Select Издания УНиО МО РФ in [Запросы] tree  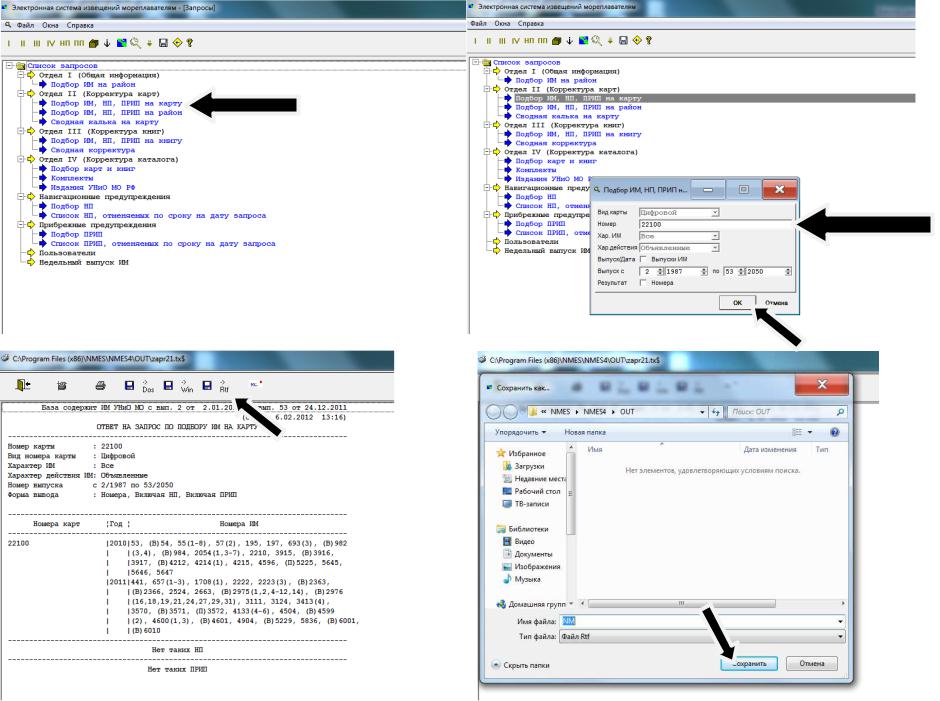tap(93, 187)
